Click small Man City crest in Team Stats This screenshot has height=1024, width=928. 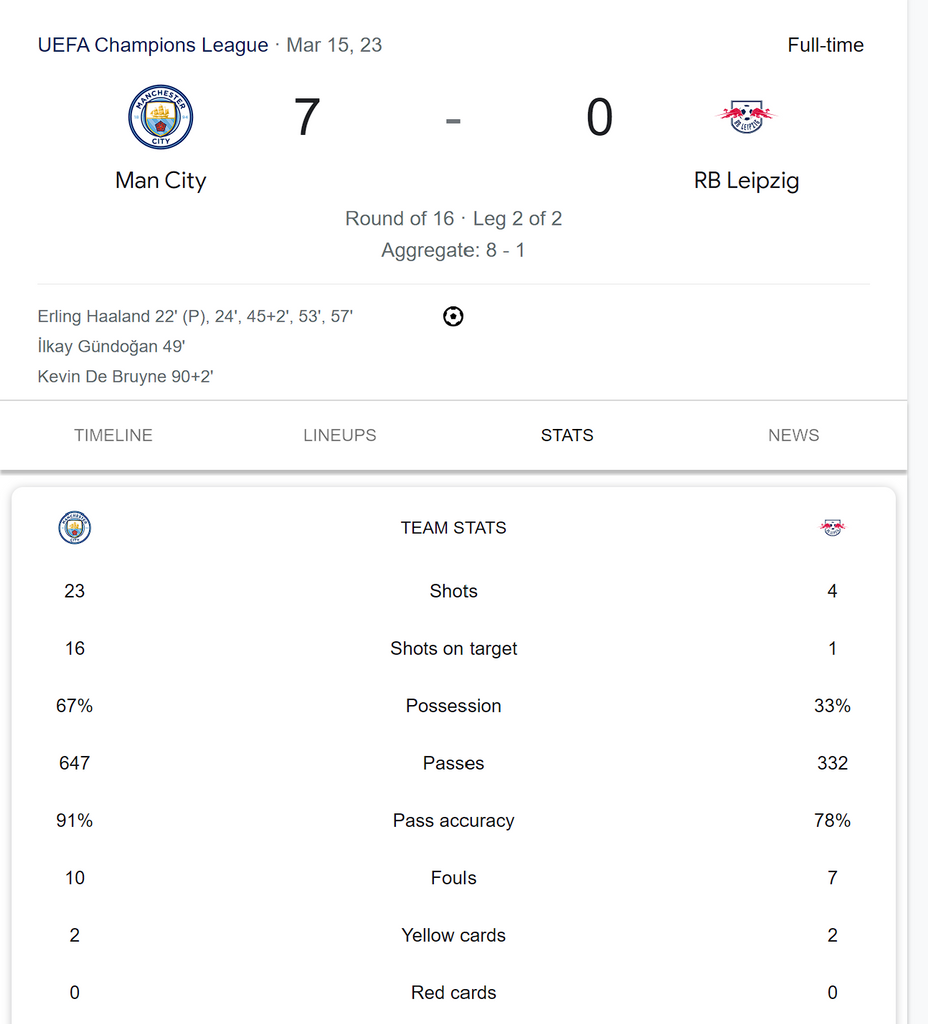(x=74, y=527)
